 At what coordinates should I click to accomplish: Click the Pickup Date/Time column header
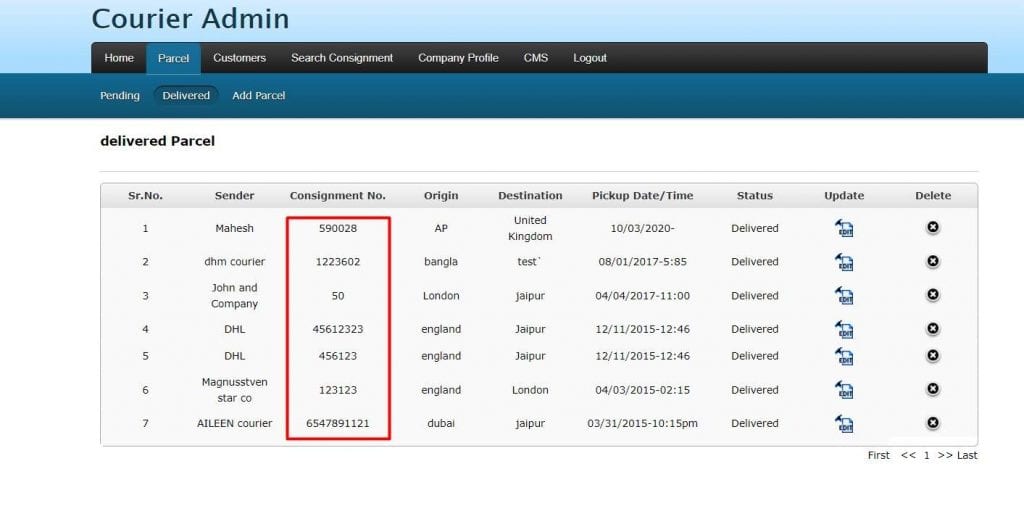(x=643, y=196)
